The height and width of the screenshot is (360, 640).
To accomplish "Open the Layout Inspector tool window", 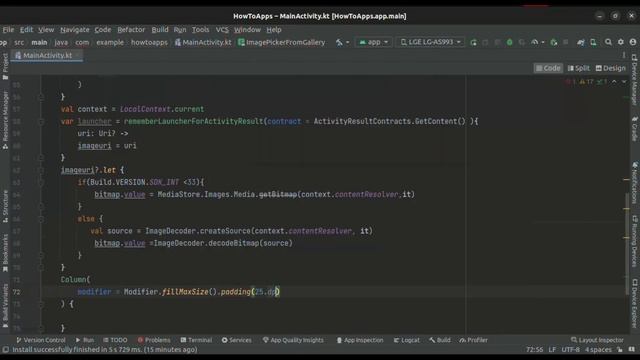I will click(597, 340).
